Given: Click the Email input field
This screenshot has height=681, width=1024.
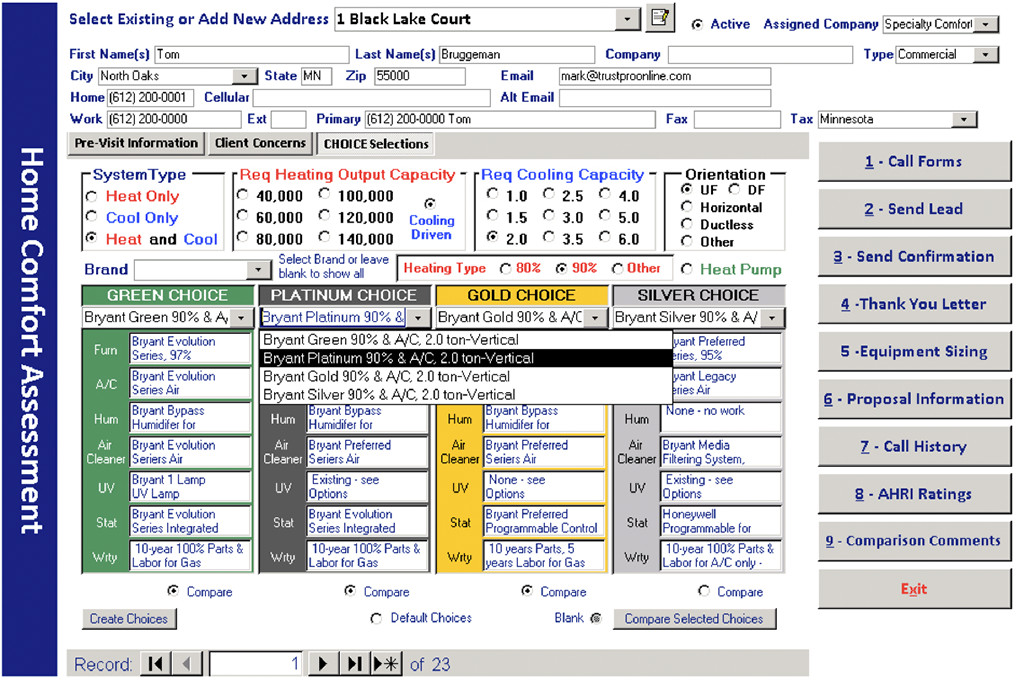Looking at the screenshot, I should (665, 76).
